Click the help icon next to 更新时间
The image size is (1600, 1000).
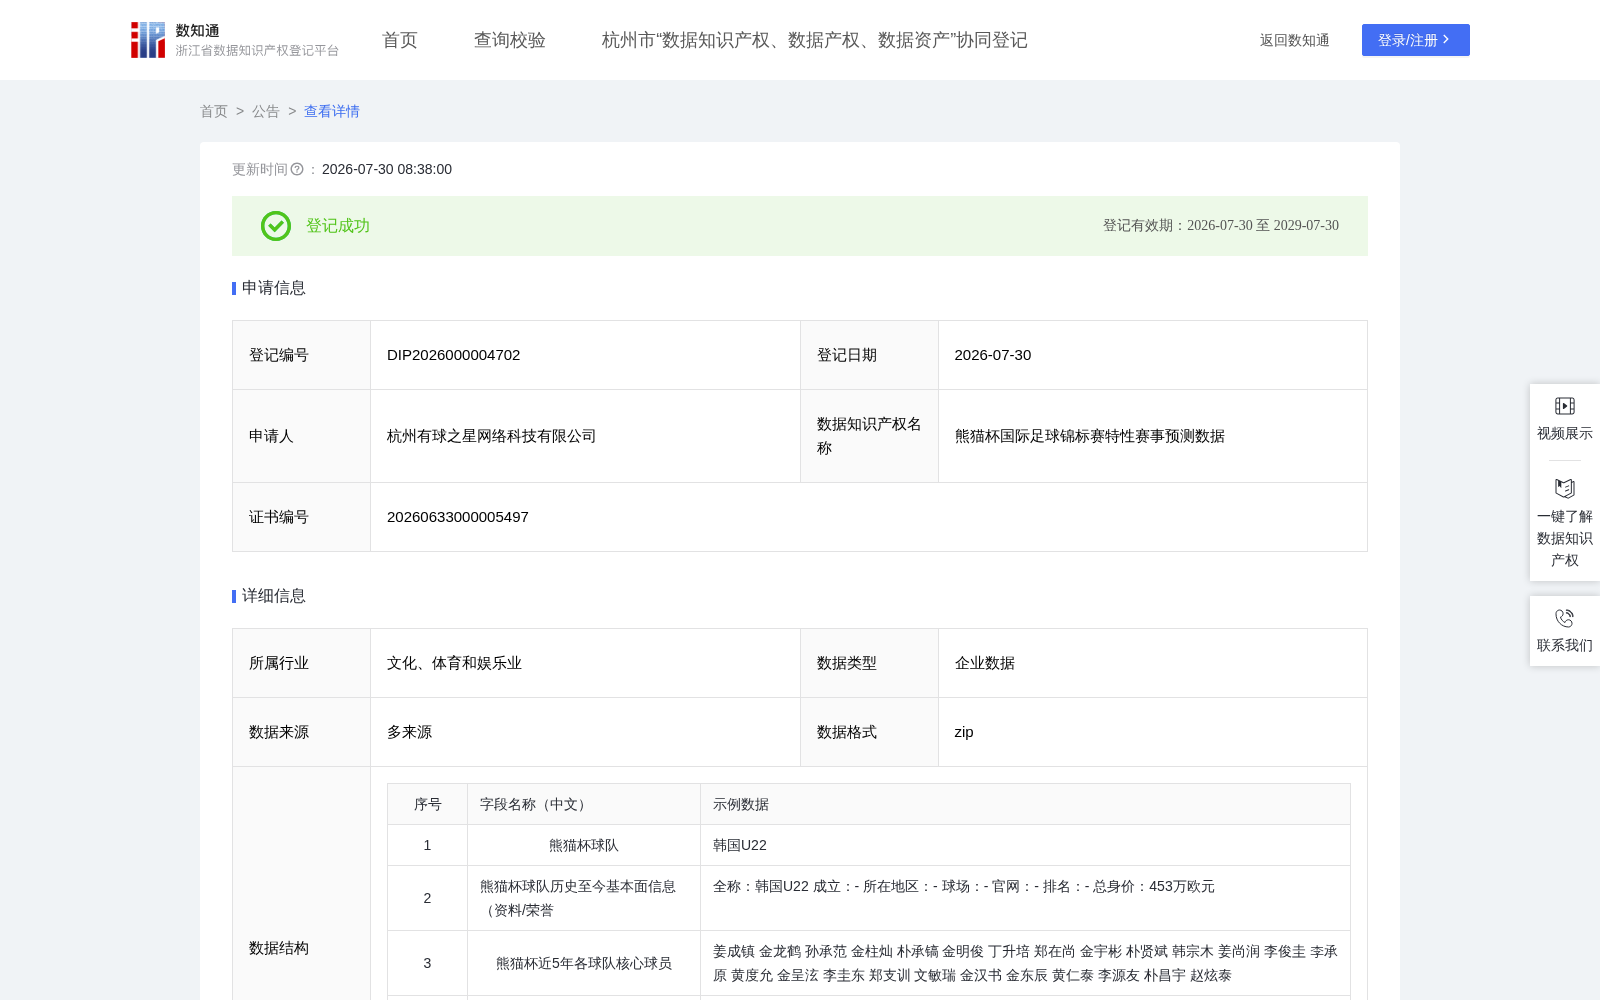[x=297, y=170]
